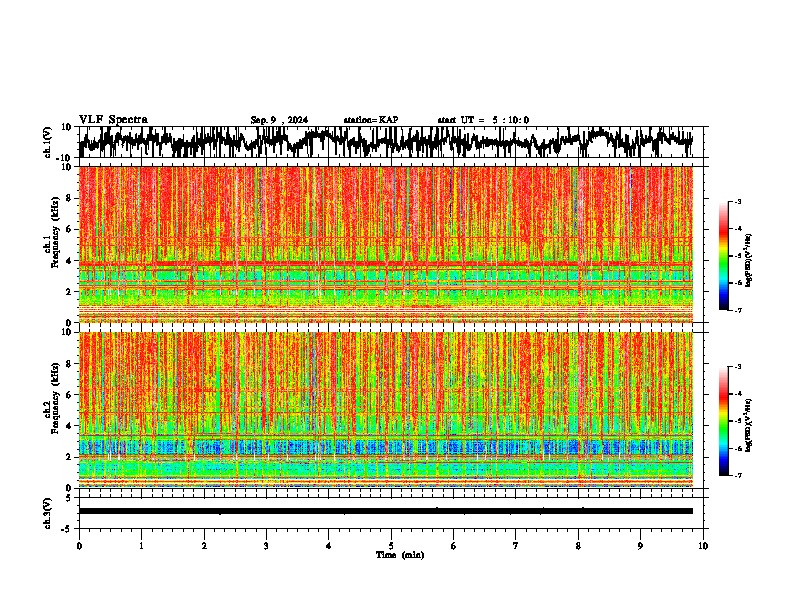Click the ch.1 color scale log(PSD) unit label

click(748, 260)
